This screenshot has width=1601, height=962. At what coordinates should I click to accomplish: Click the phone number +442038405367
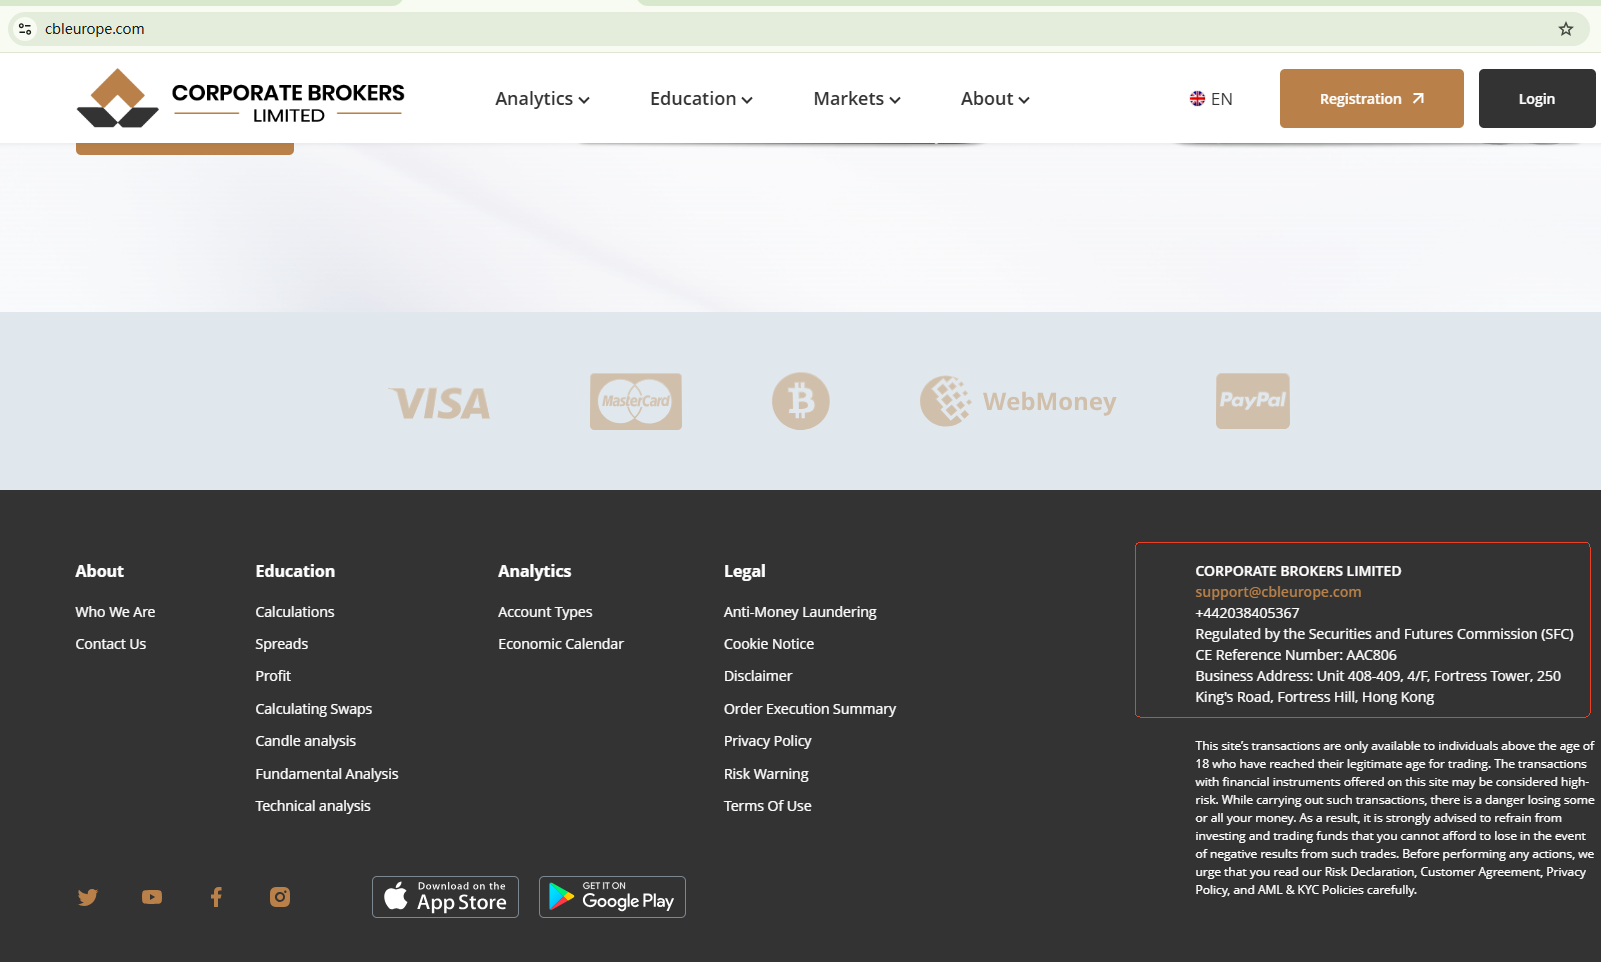click(1247, 613)
